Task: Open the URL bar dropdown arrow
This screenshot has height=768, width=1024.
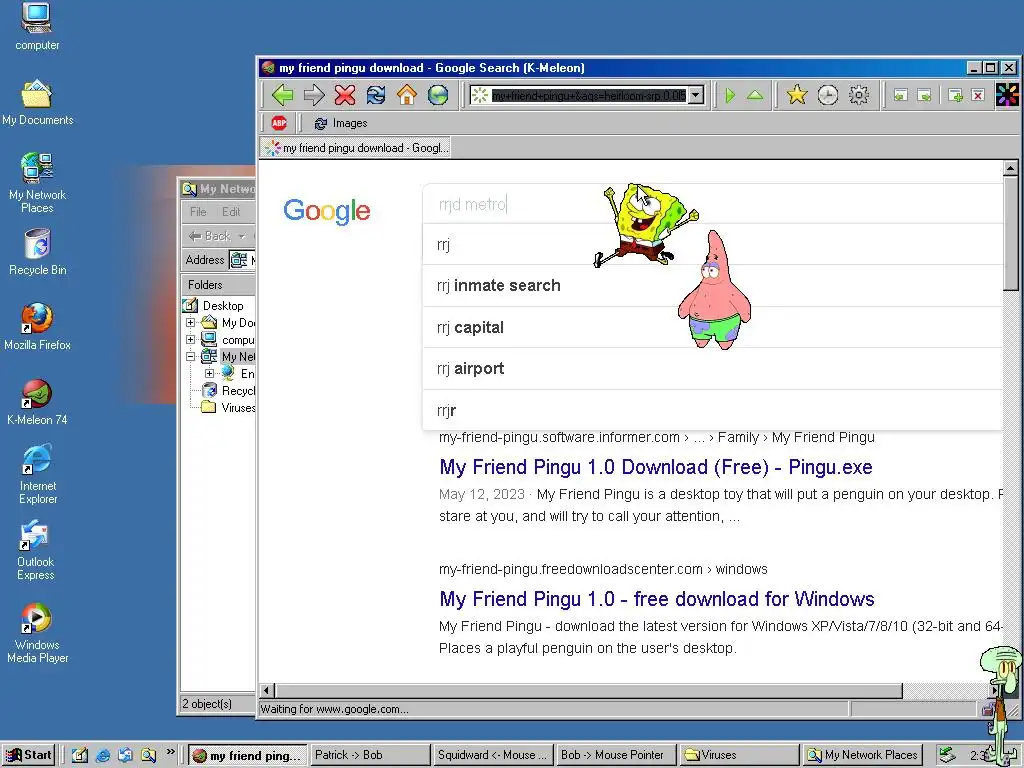Action: [696, 95]
